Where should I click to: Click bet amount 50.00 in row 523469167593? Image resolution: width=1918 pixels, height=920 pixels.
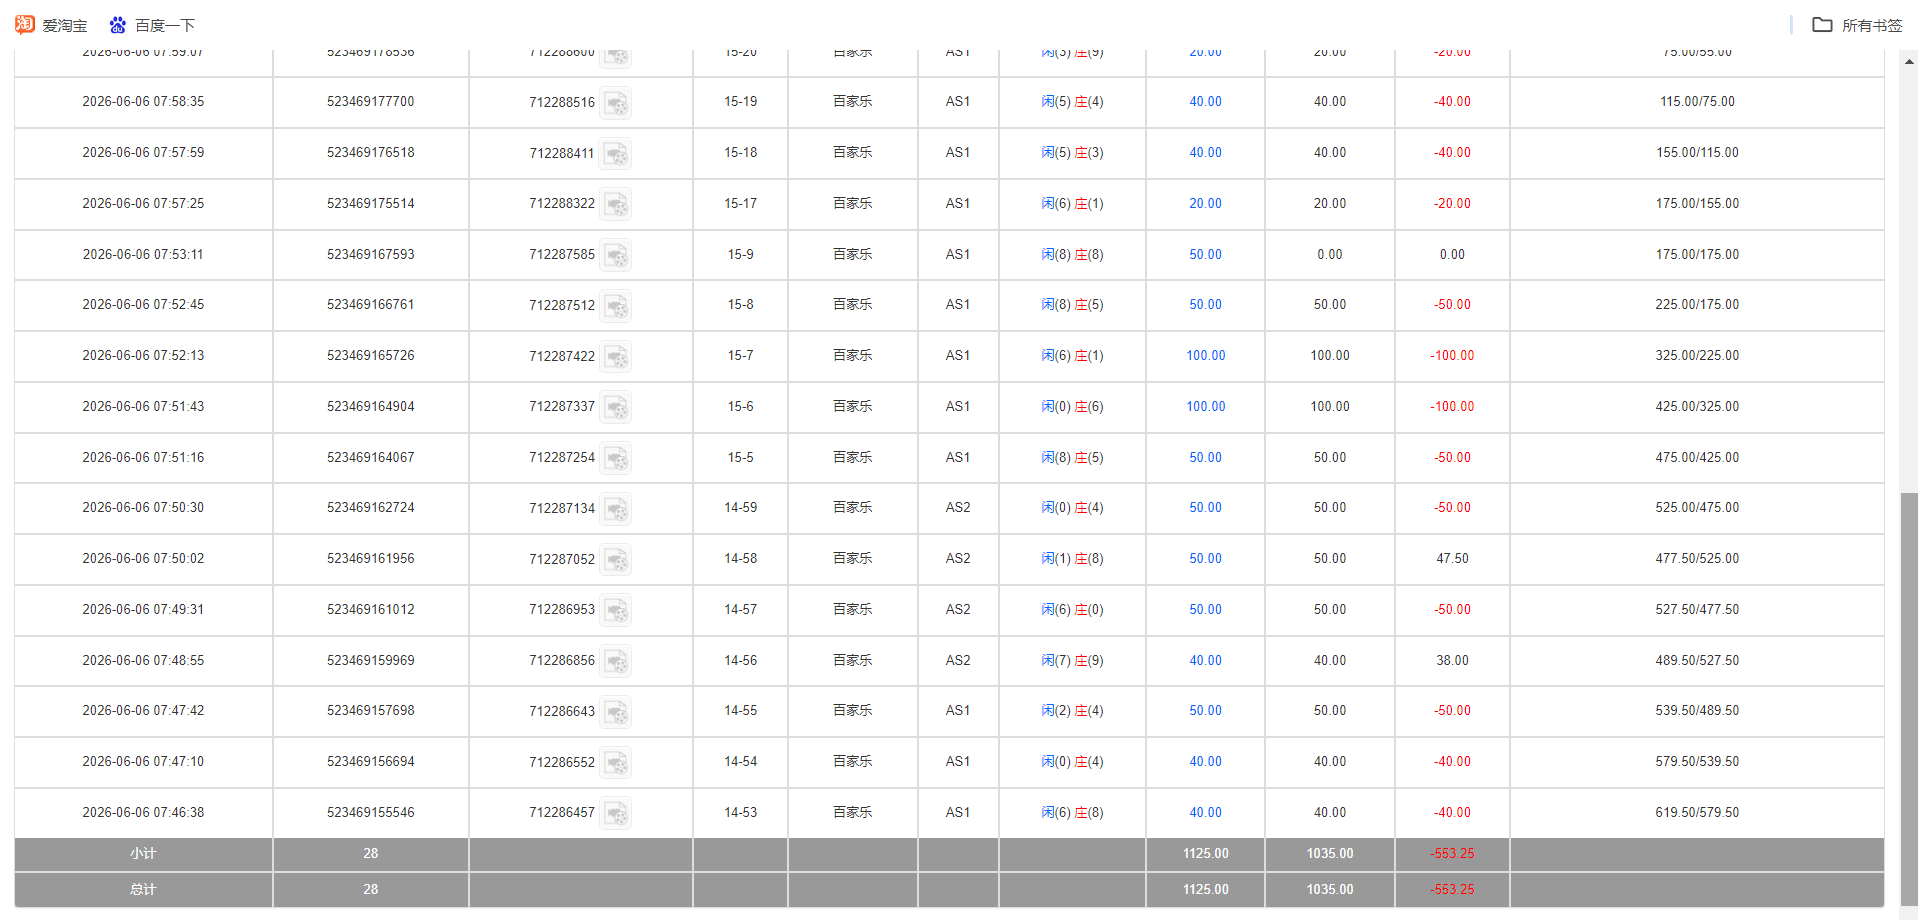(x=1205, y=255)
